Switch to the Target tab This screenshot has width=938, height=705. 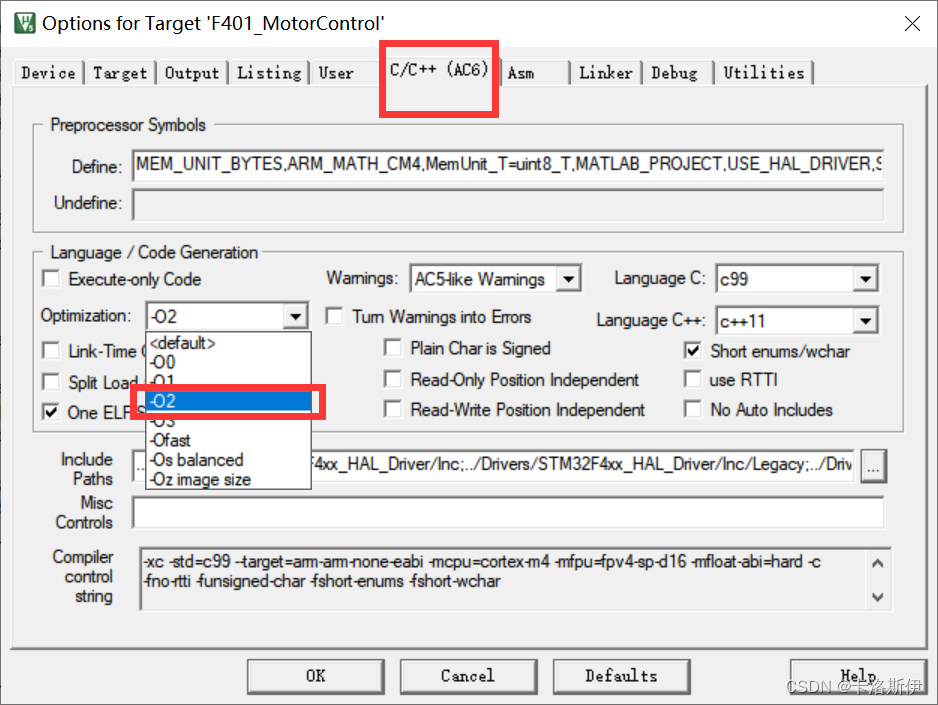click(120, 73)
